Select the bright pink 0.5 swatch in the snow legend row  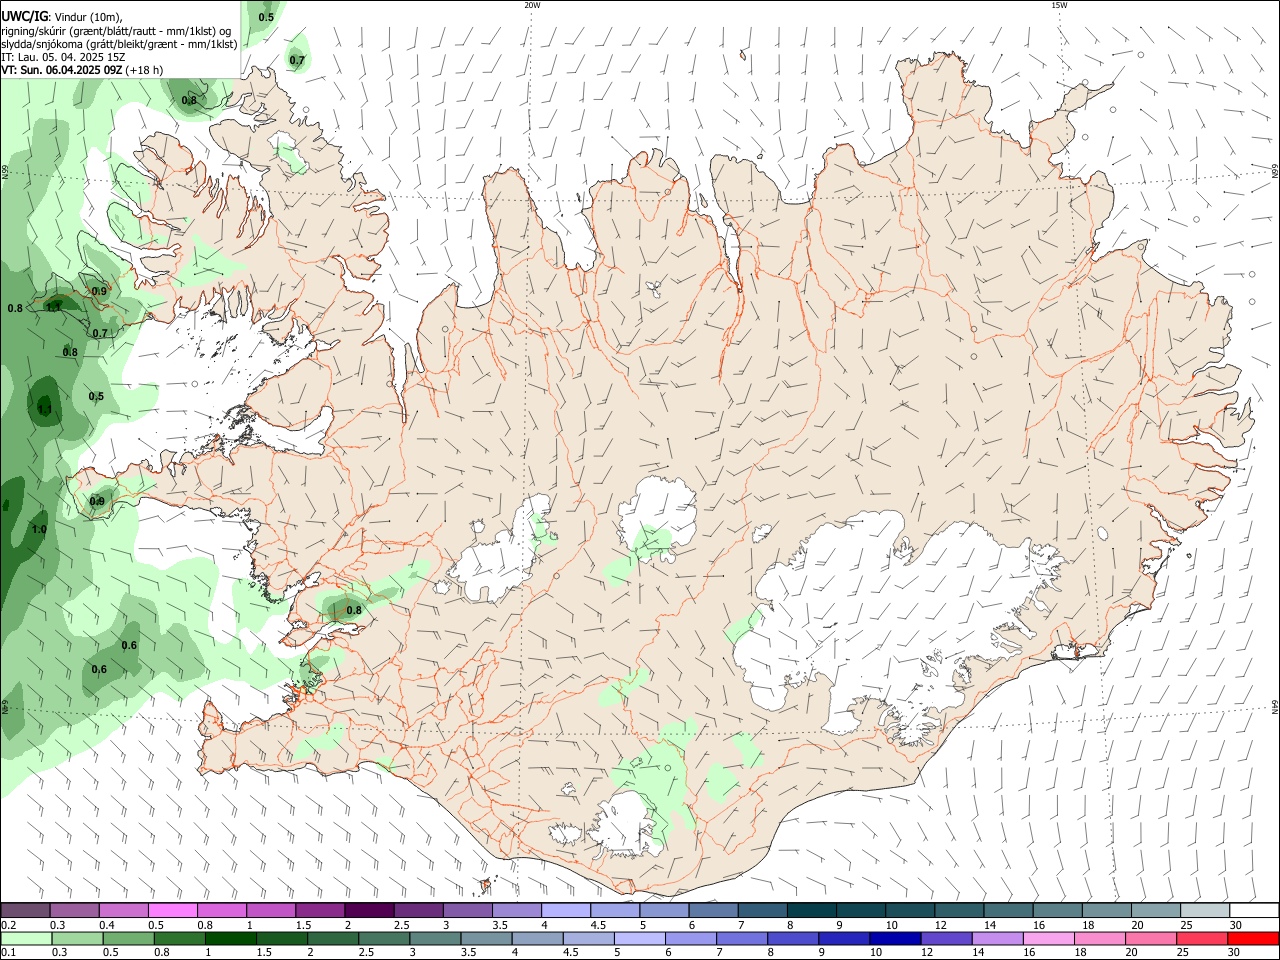point(173,910)
